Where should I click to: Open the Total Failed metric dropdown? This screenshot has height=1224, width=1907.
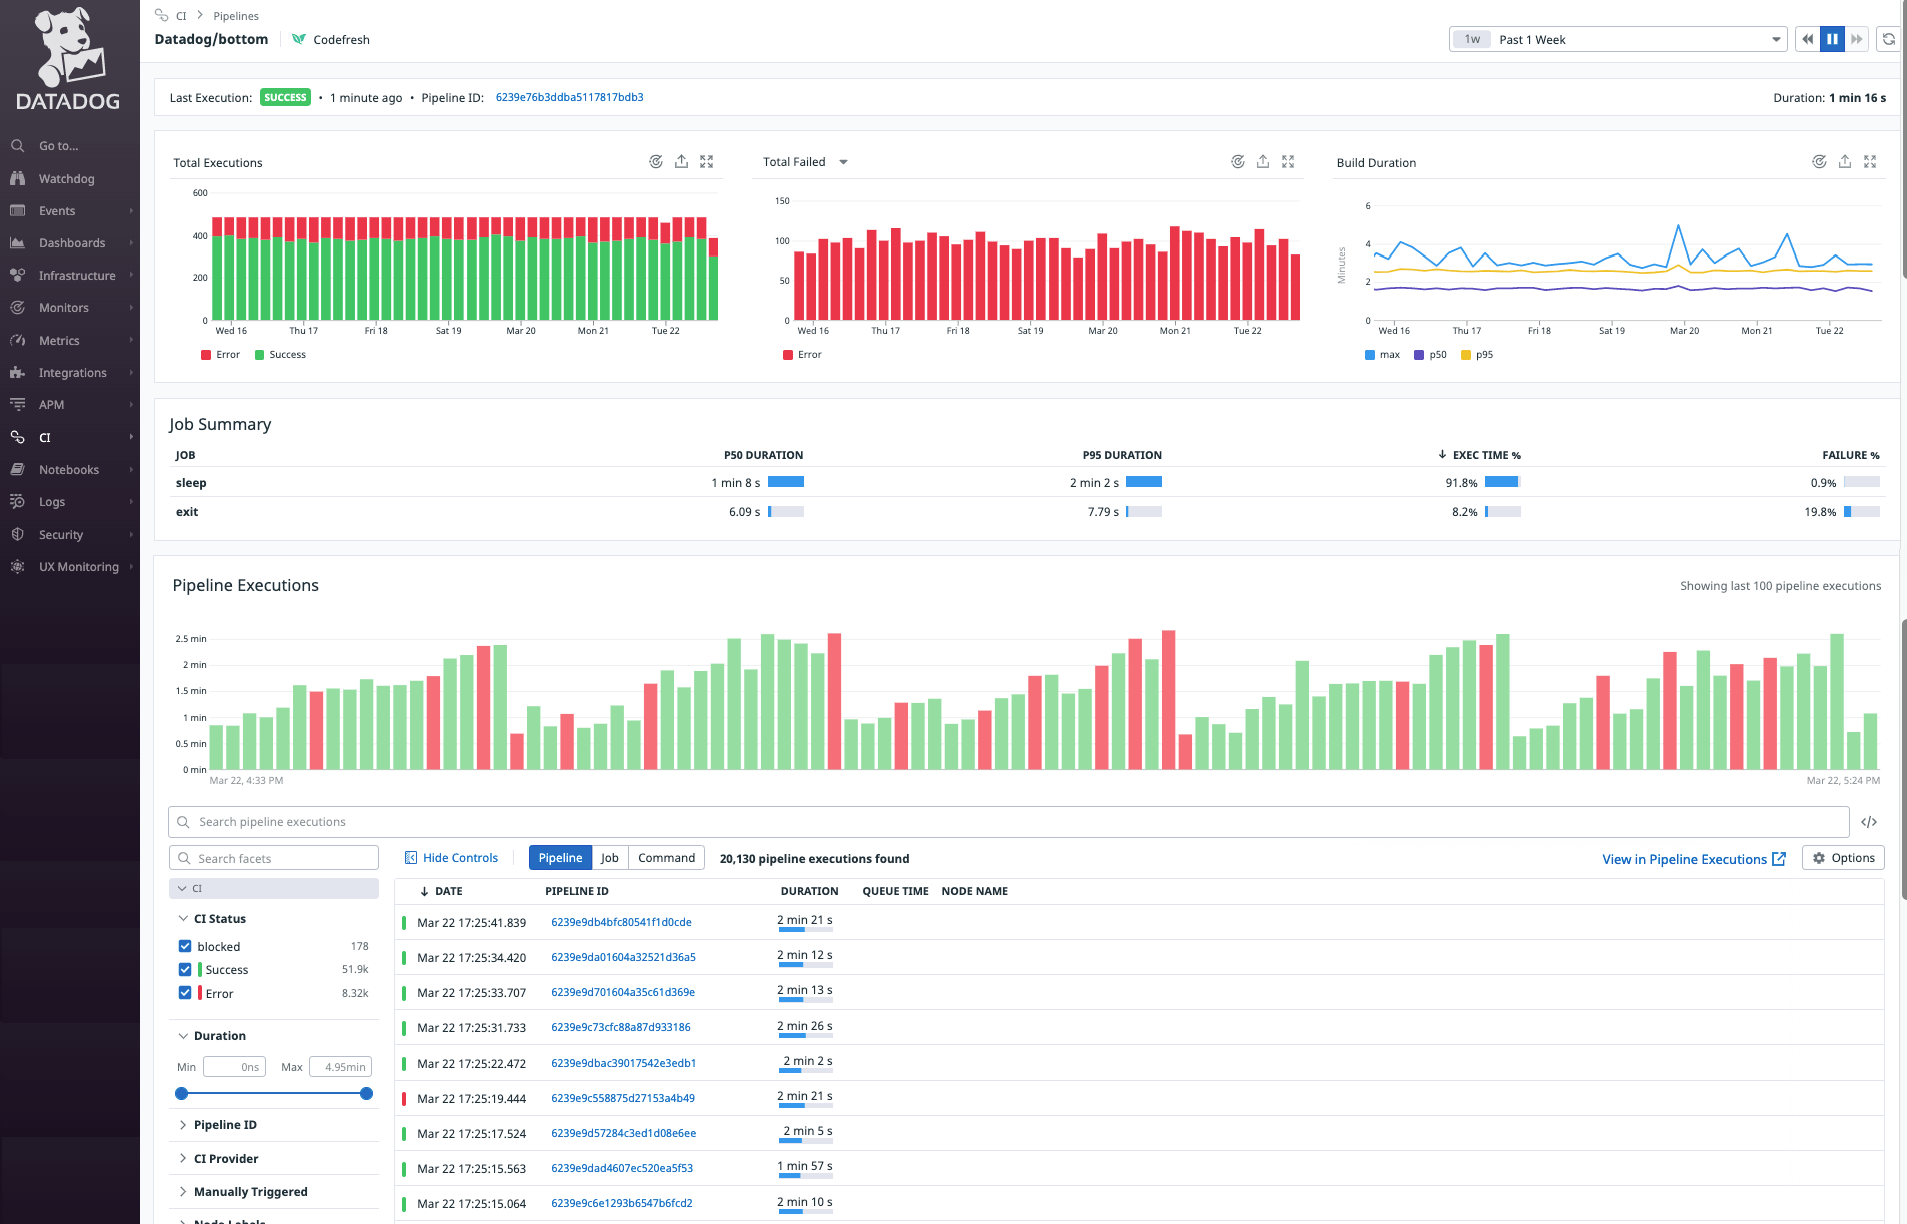pyautogui.click(x=843, y=161)
